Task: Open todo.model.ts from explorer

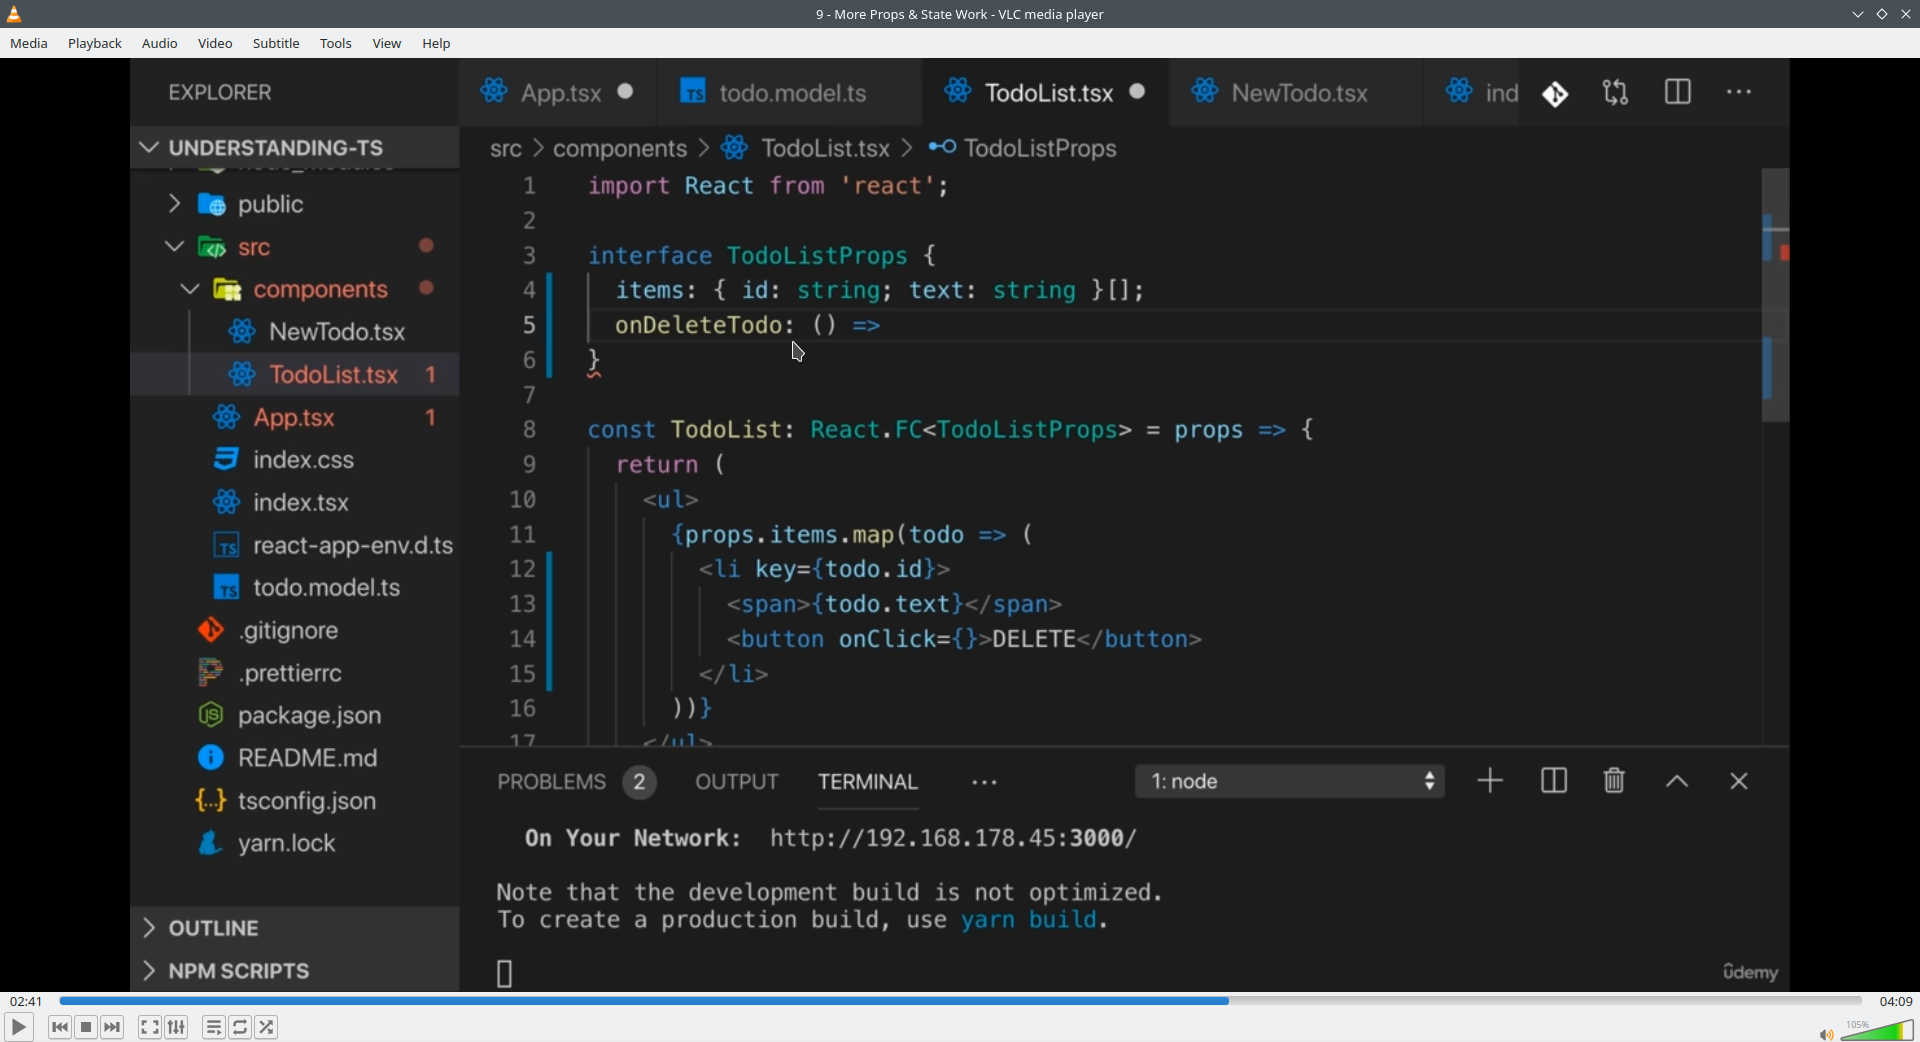Action: (295, 587)
